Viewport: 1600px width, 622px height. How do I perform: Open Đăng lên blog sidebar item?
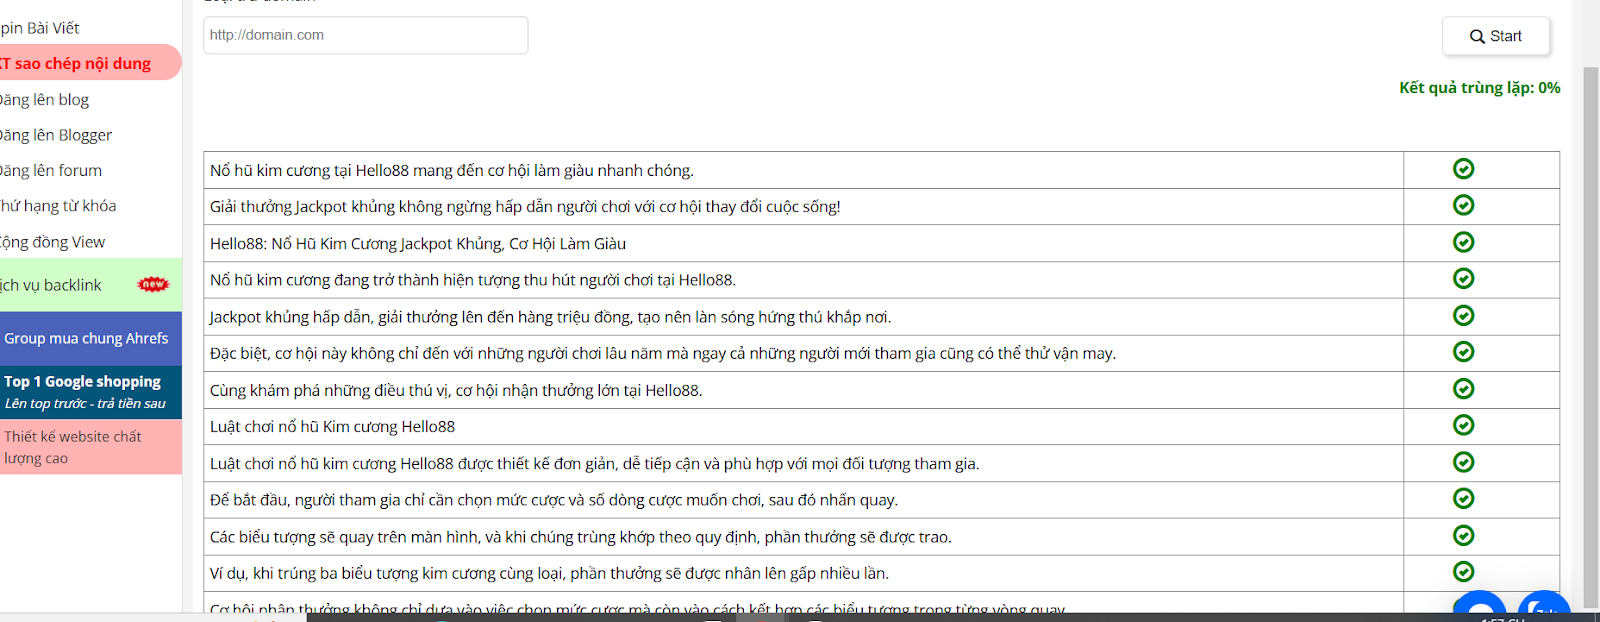[45, 100]
